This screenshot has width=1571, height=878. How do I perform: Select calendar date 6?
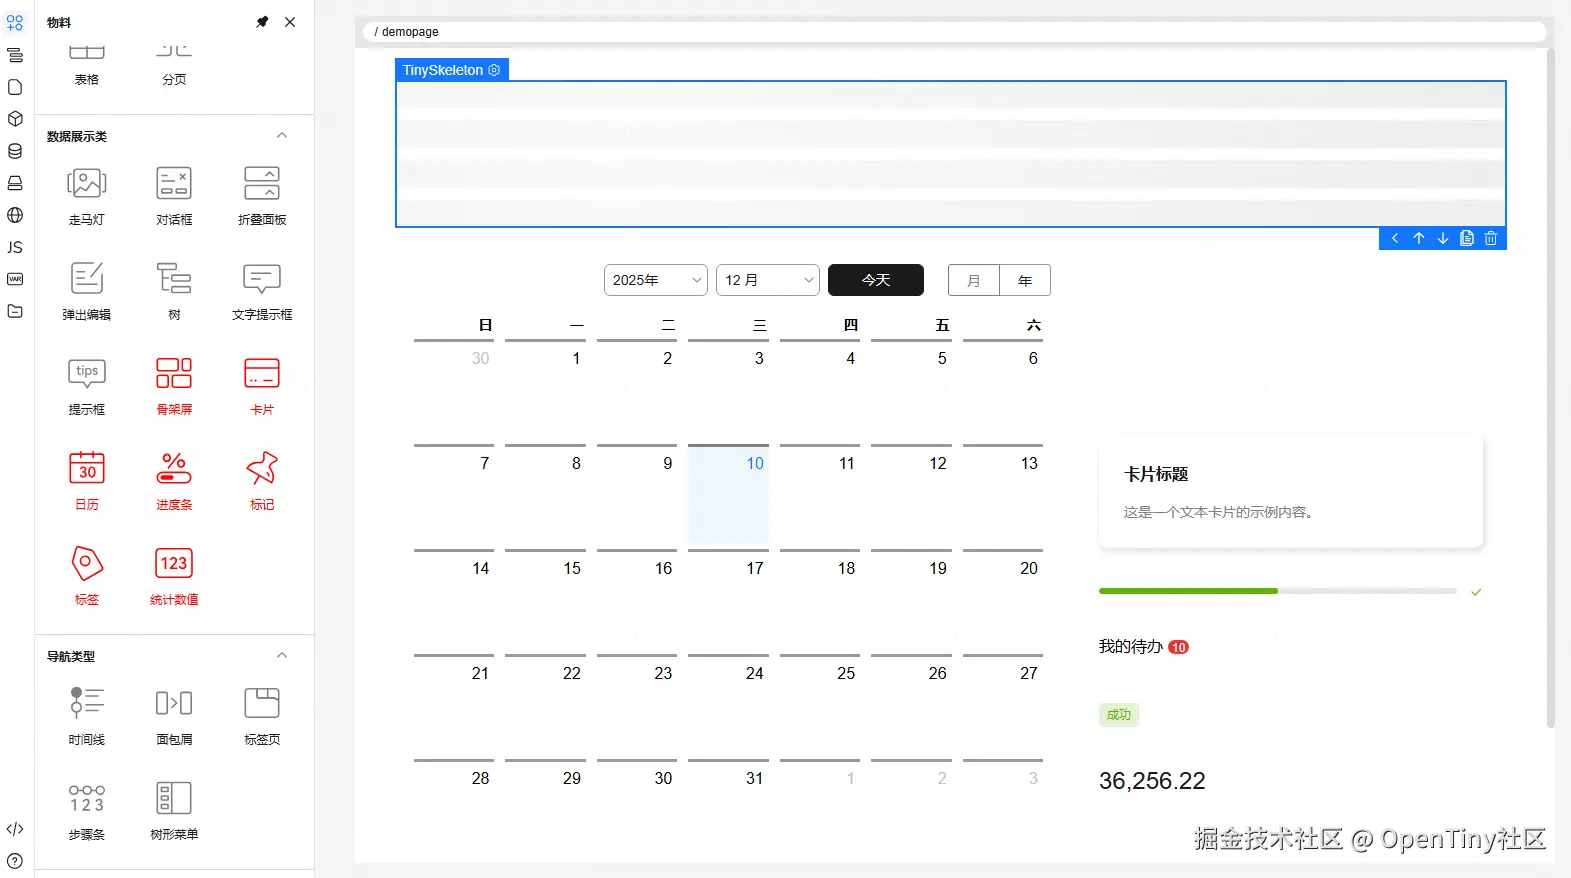point(1003,390)
